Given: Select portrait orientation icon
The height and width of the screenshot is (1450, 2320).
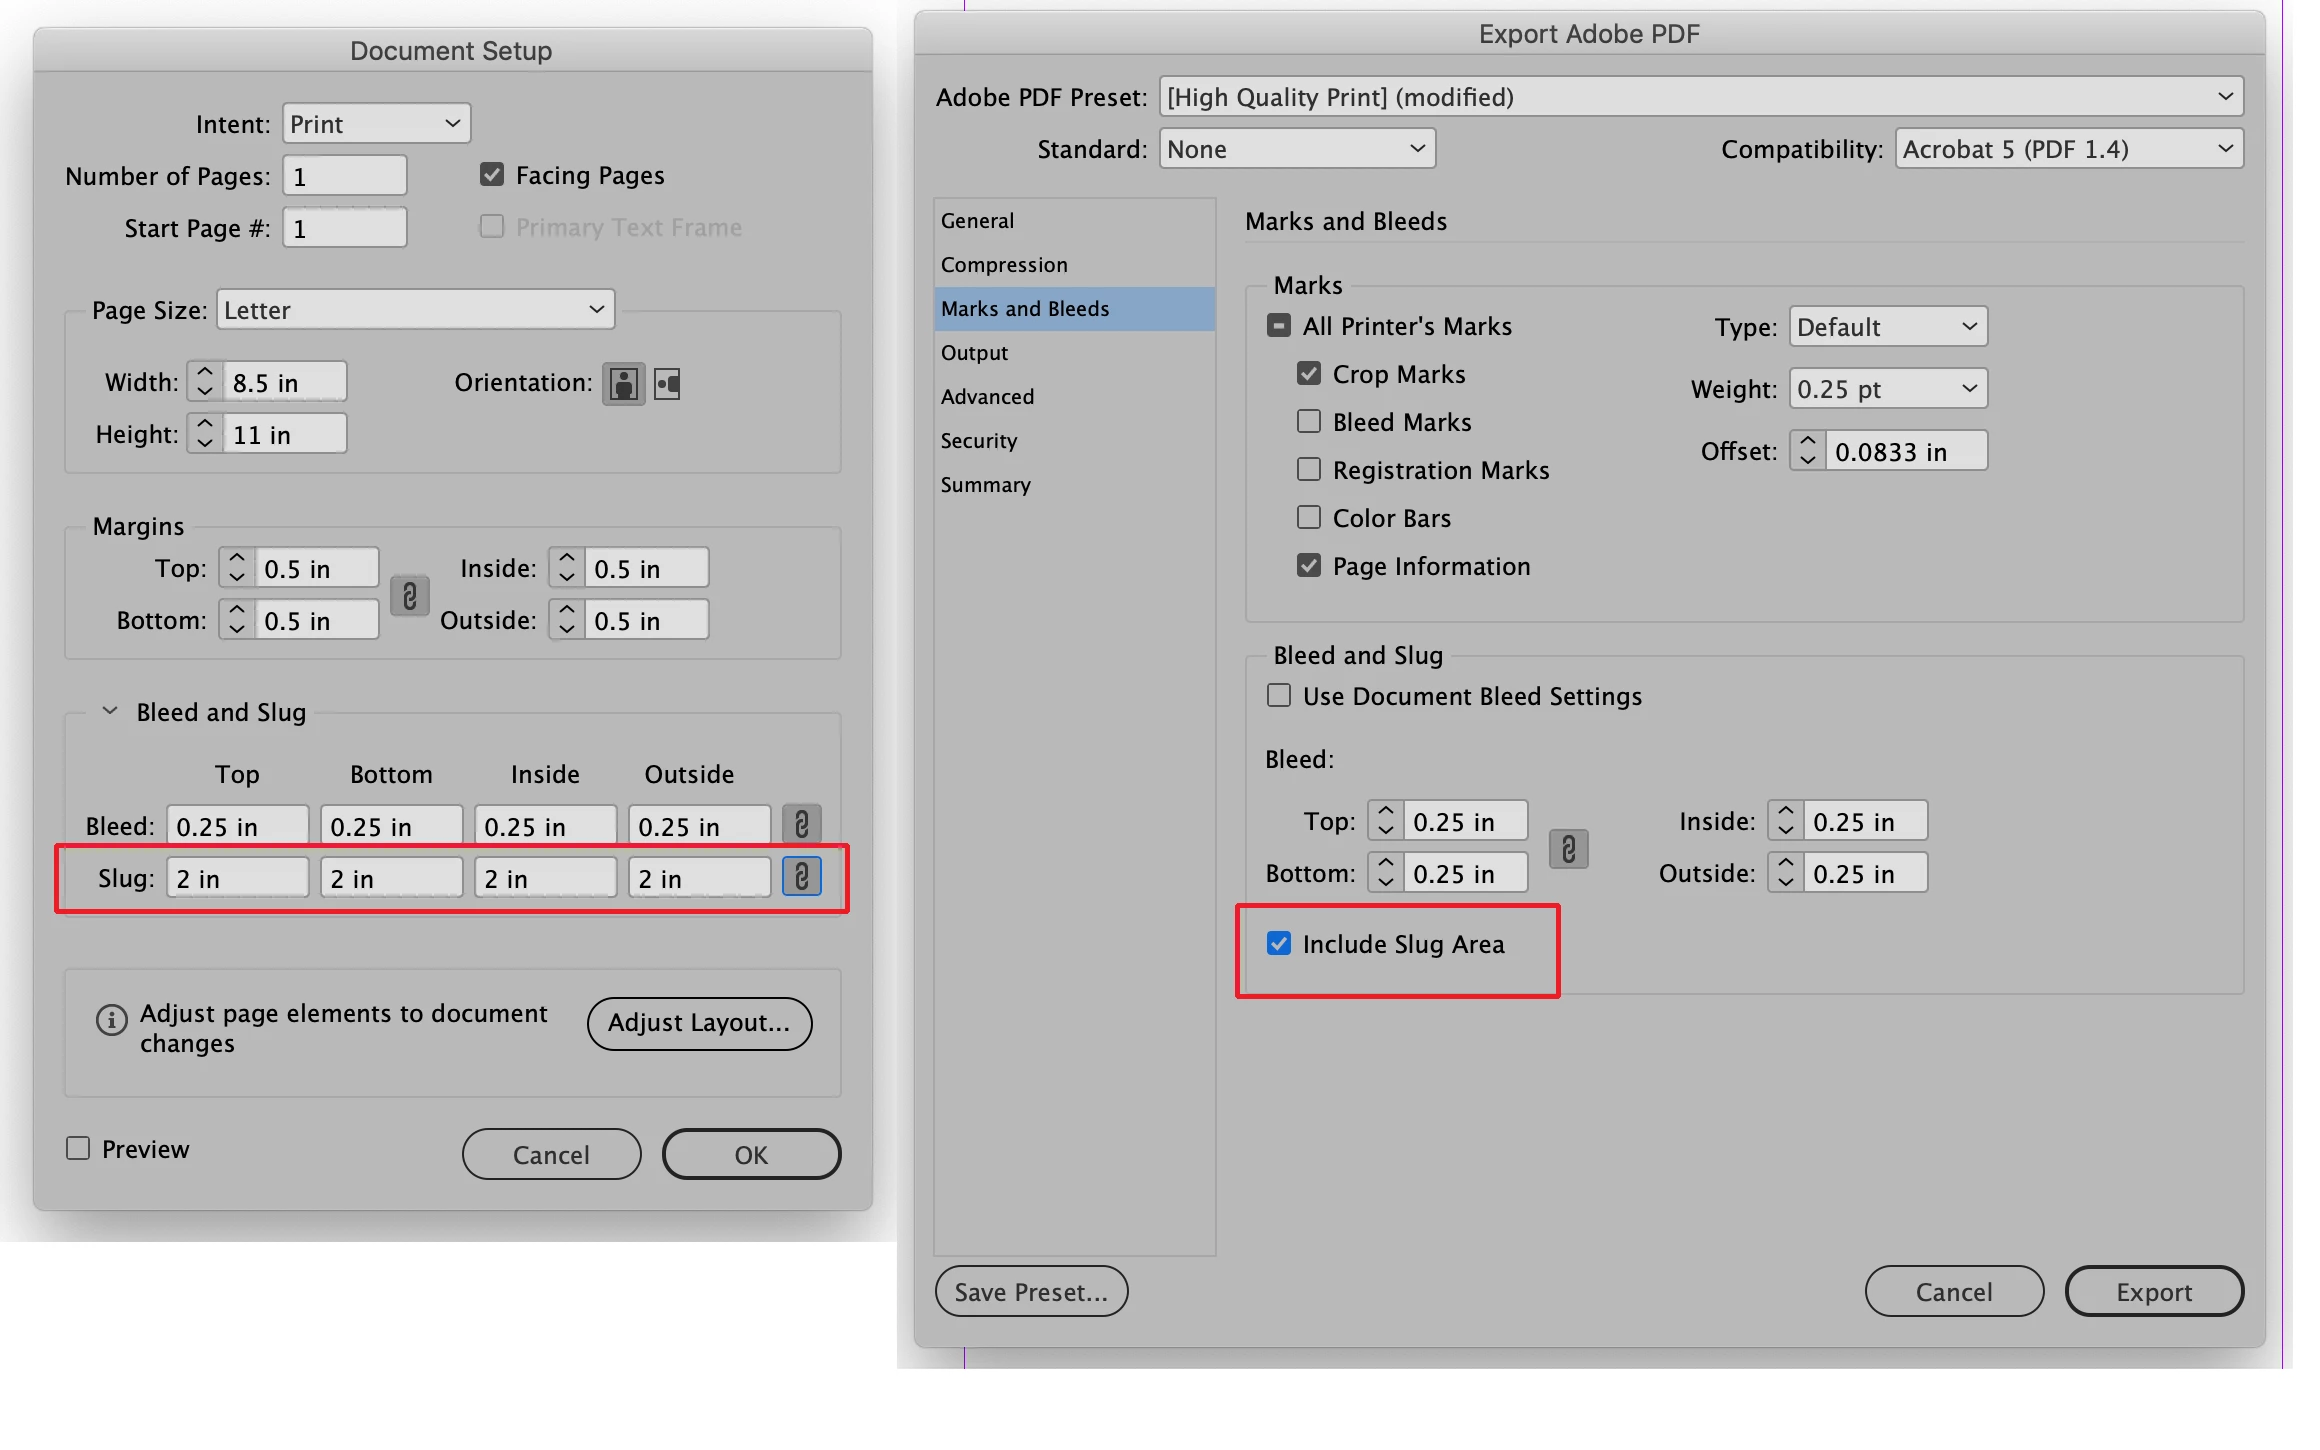Looking at the screenshot, I should tap(623, 384).
